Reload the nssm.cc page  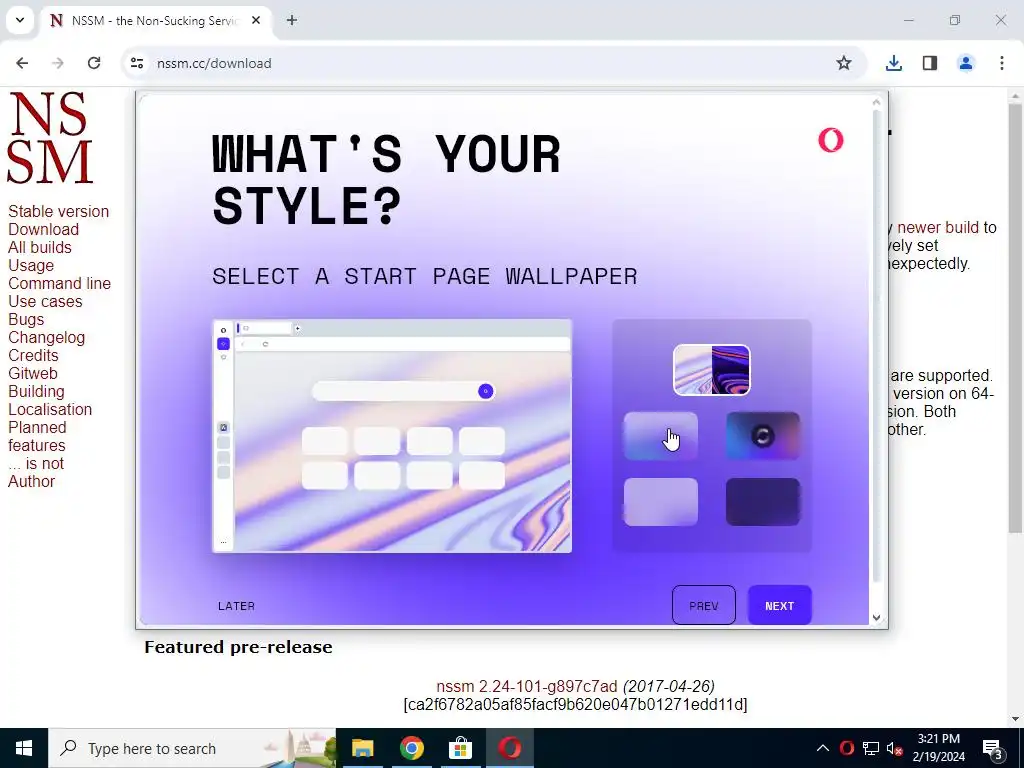pyautogui.click(x=94, y=63)
